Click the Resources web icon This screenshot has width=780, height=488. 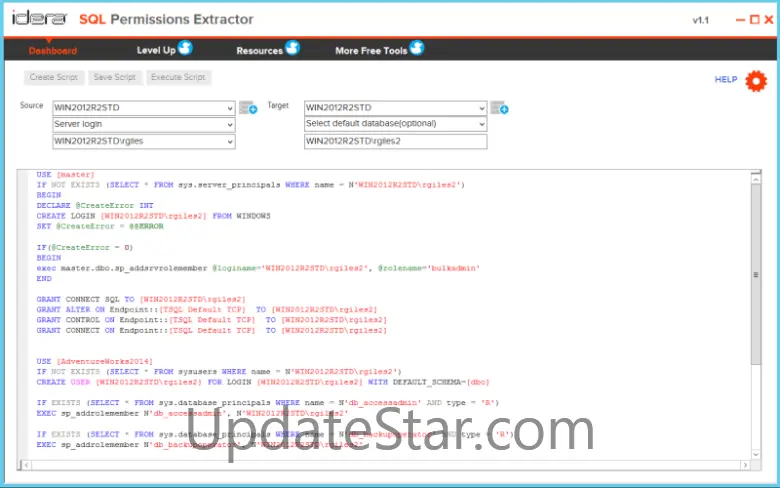[292, 48]
